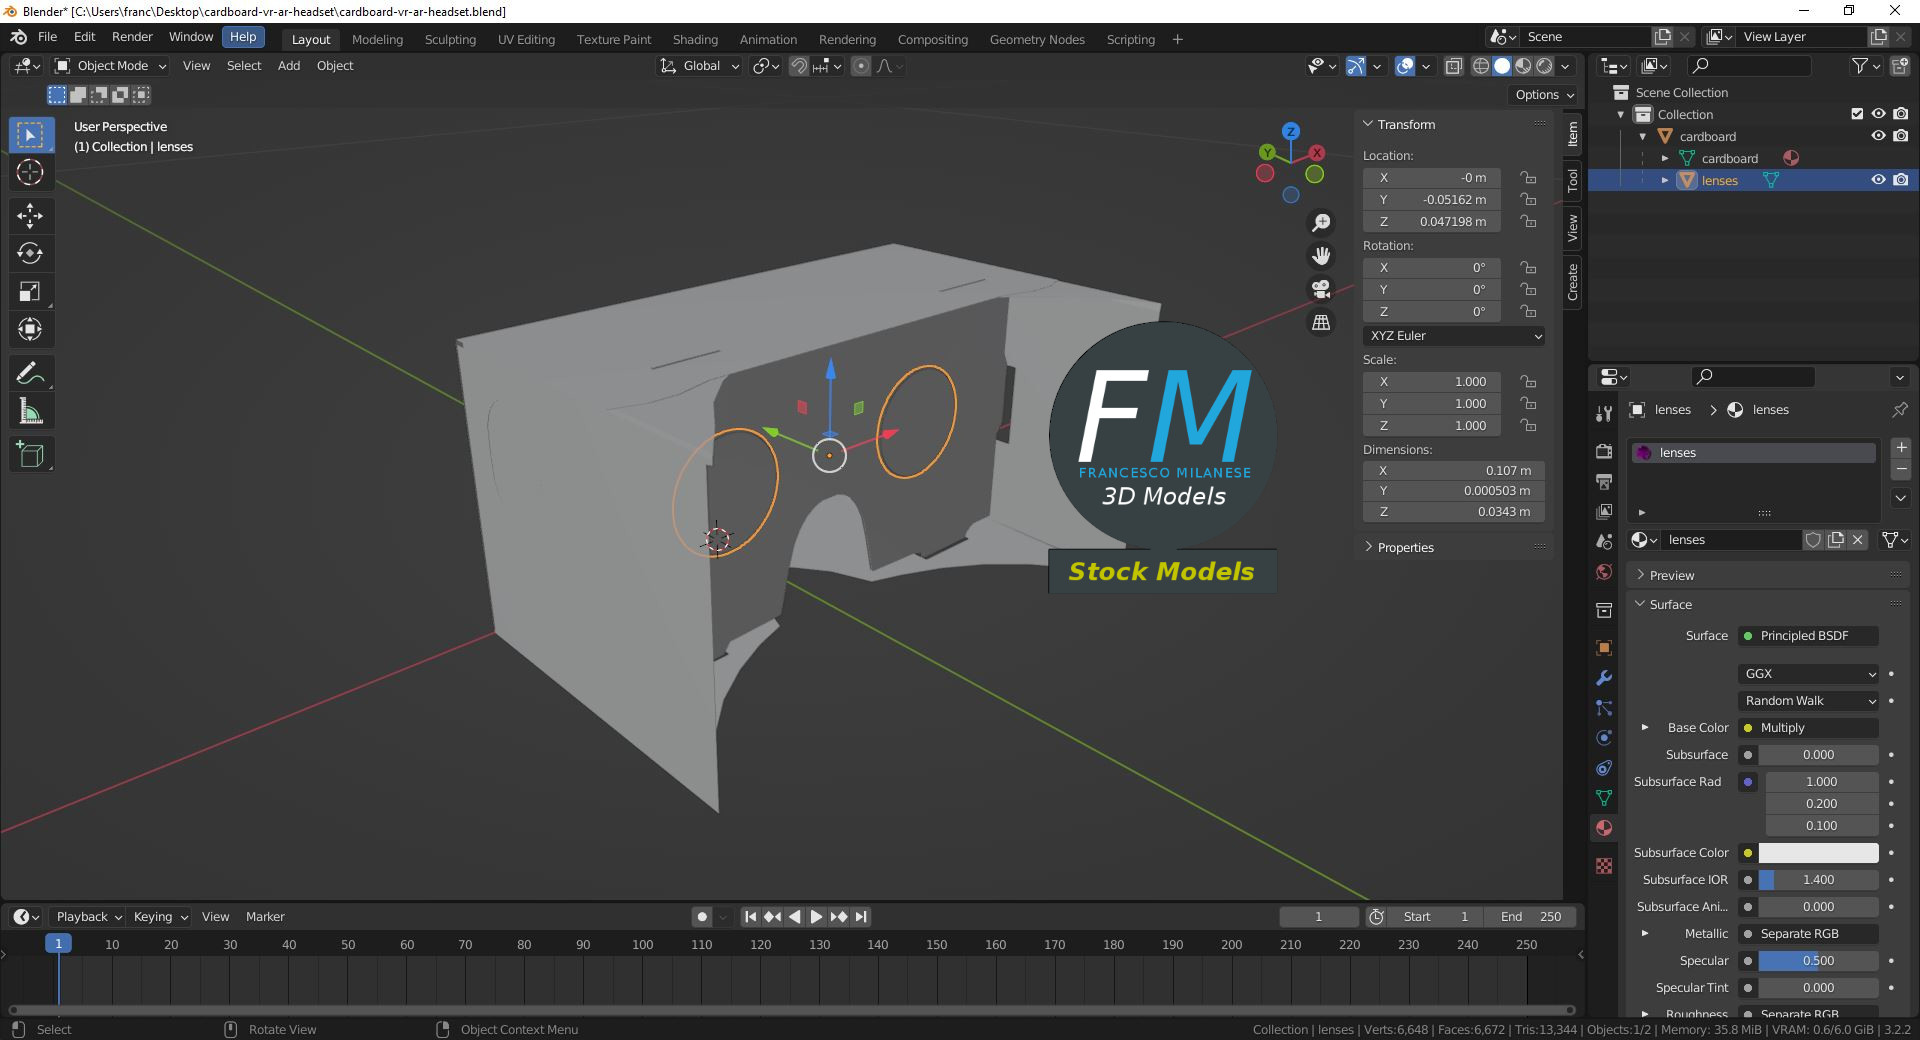Select the Select Box tool

pyautogui.click(x=31, y=135)
